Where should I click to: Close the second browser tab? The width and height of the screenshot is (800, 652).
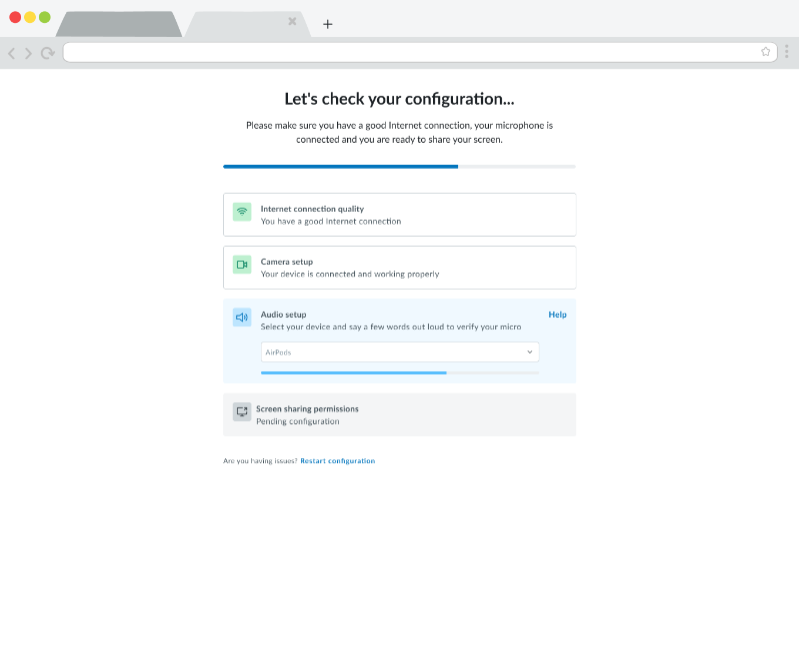(x=292, y=21)
